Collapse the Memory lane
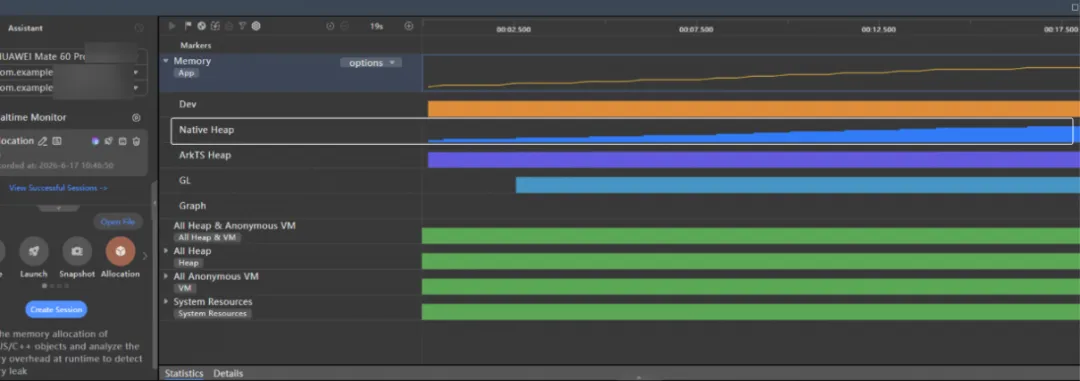This screenshot has width=1080, height=381. click(165, 61)
